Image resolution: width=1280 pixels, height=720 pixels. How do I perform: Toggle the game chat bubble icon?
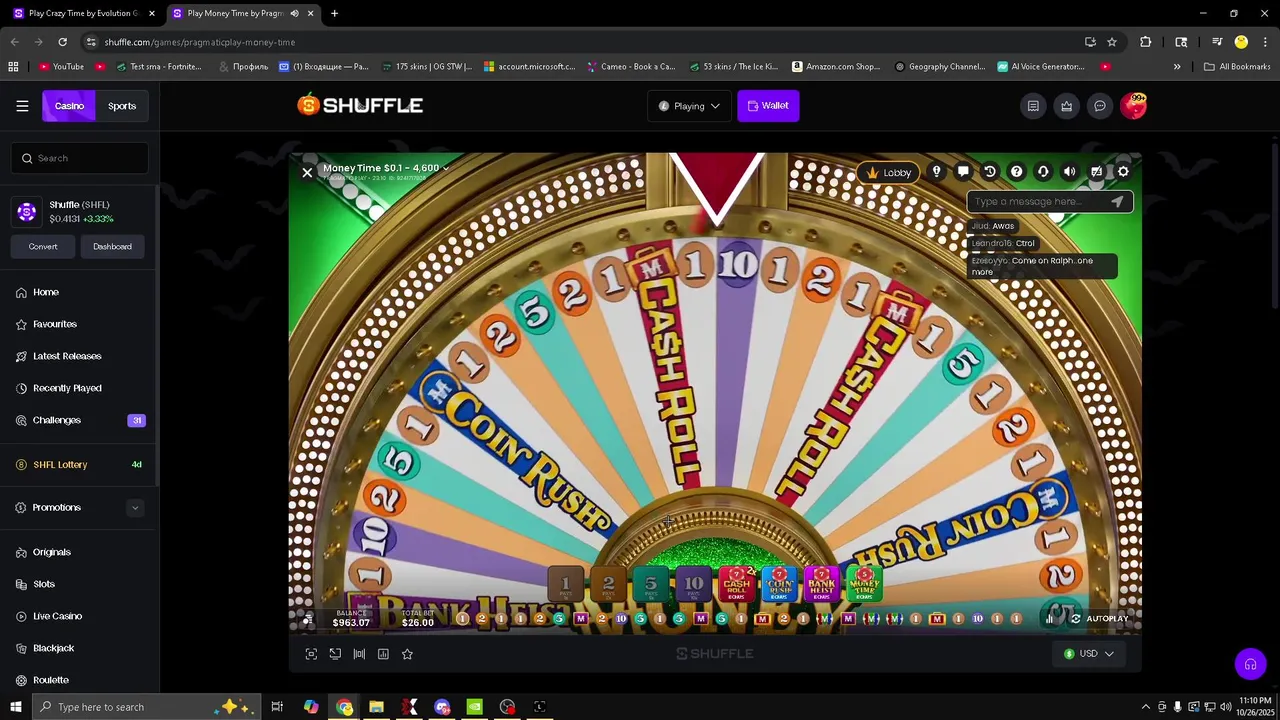tap(963, 172)
